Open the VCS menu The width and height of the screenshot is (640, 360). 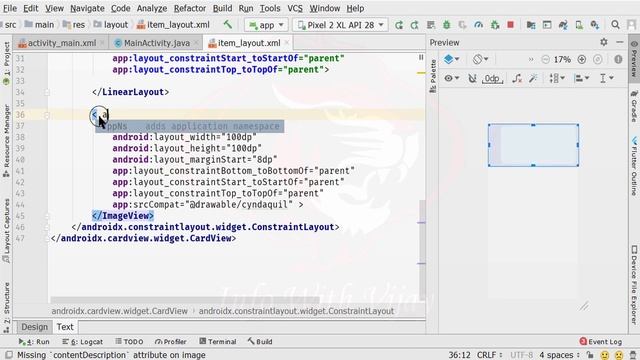click(295, 8)
